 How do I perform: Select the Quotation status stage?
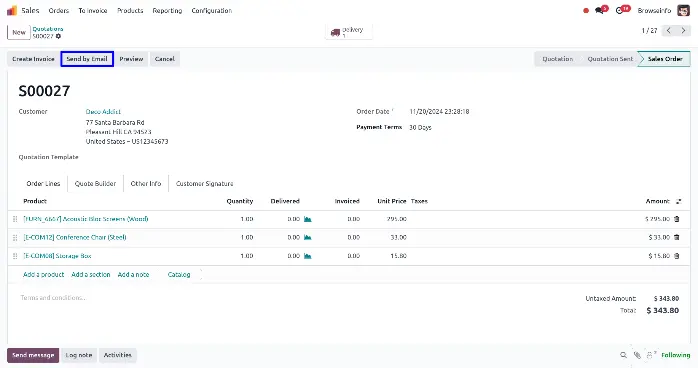558,59
